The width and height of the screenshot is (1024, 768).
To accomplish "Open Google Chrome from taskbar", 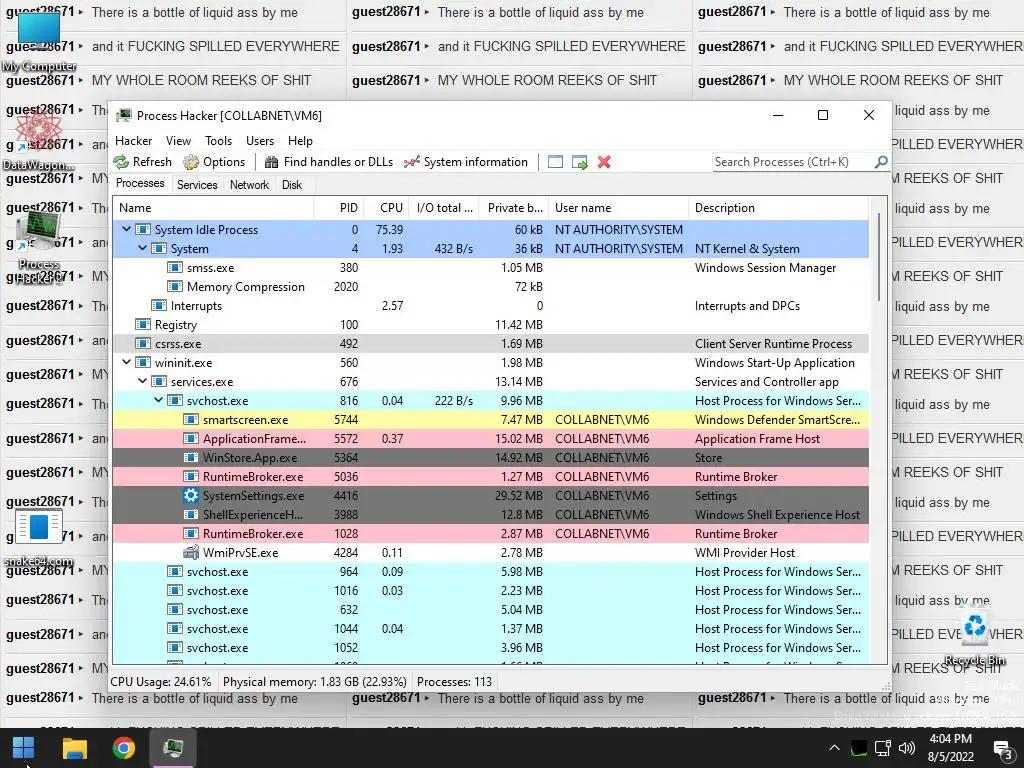I will coord(123,748).
